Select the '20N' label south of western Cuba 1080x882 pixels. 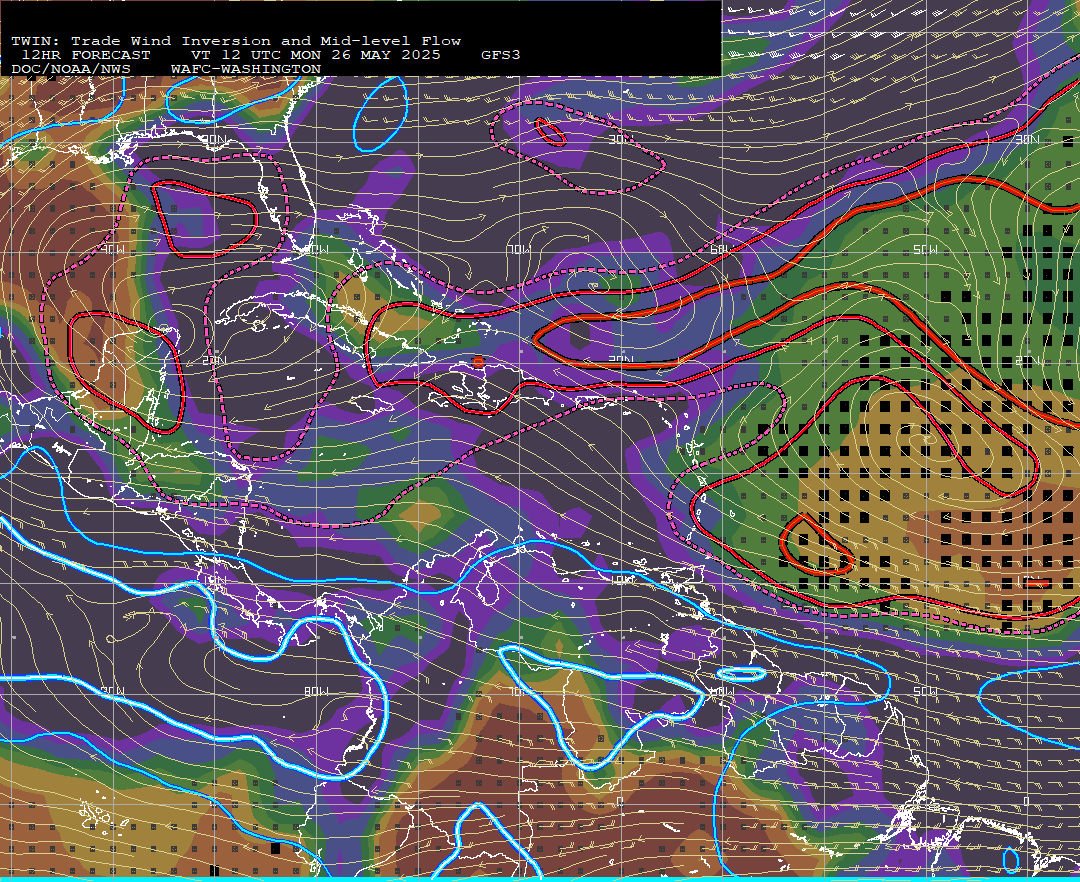point(214,360)
